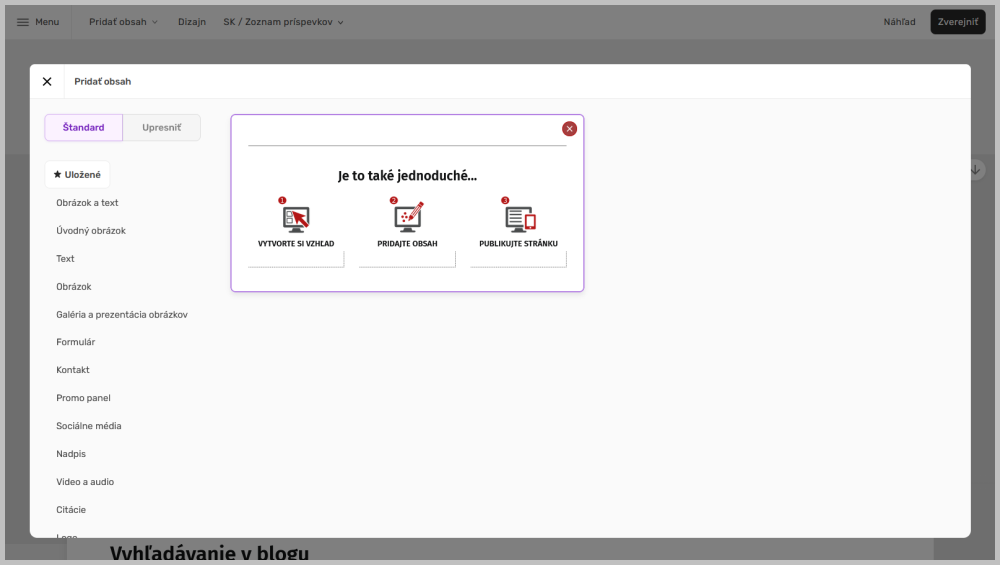
Task: Click the down arrow icon at right edge
Action: (976, 170)
